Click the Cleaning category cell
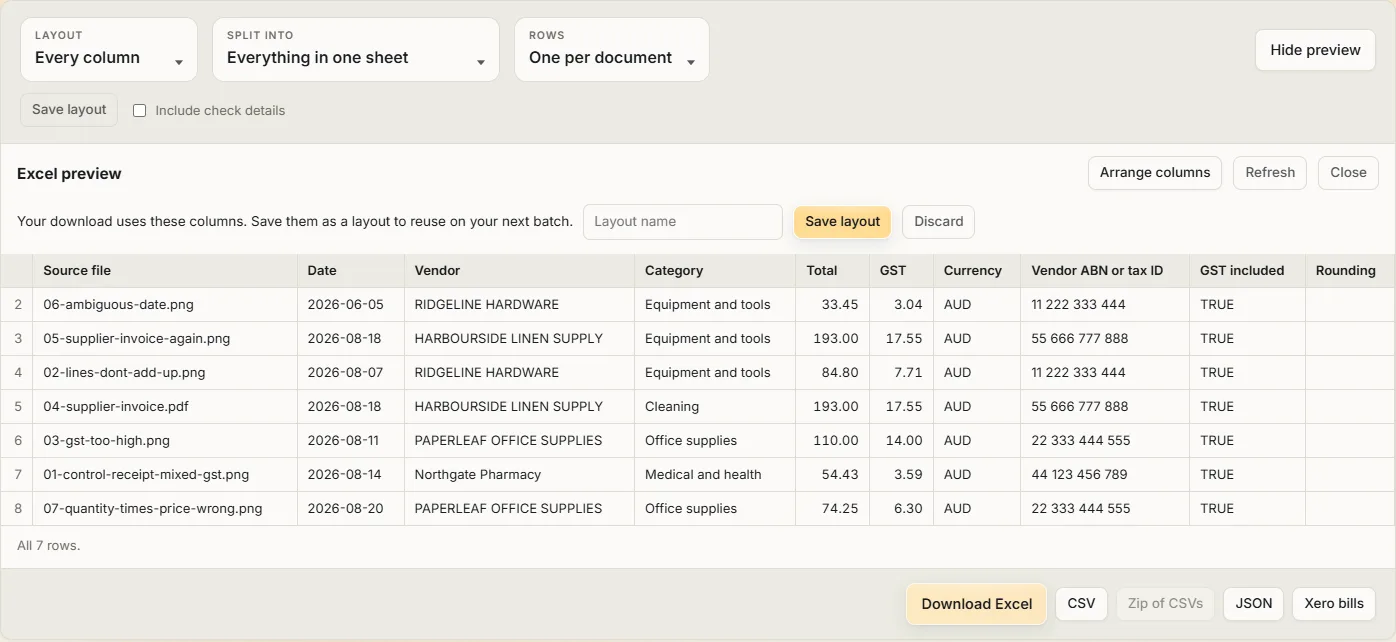Image resolution: width=1396 pixels, height=642 pixels. tap(715, 407)
